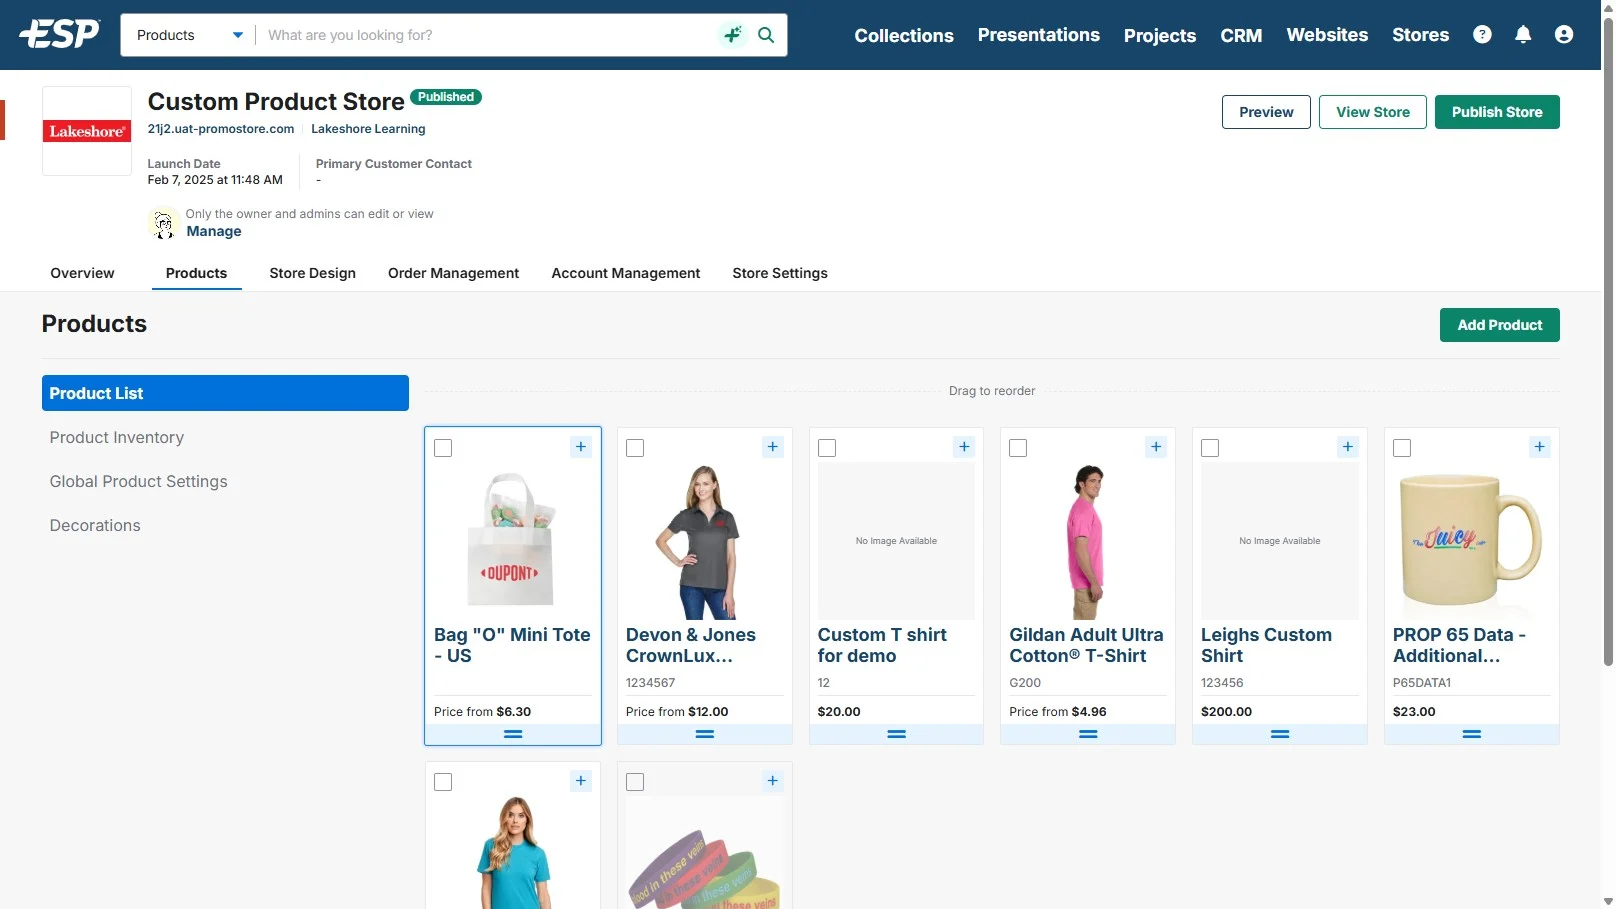The image size is (1616, 909).
Task: Open Projects in the top navigation
Action: pyautogui.click(x=1160, y=35)
